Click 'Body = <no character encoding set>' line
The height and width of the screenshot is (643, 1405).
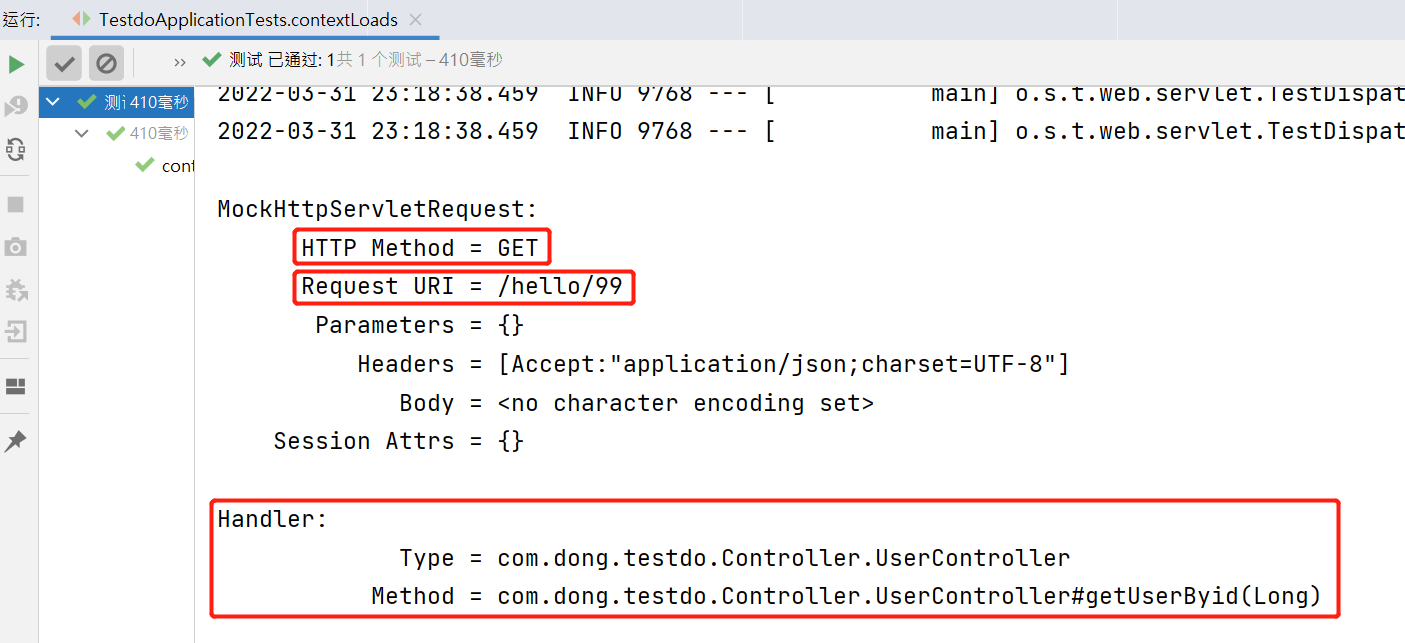pos(637,404)
